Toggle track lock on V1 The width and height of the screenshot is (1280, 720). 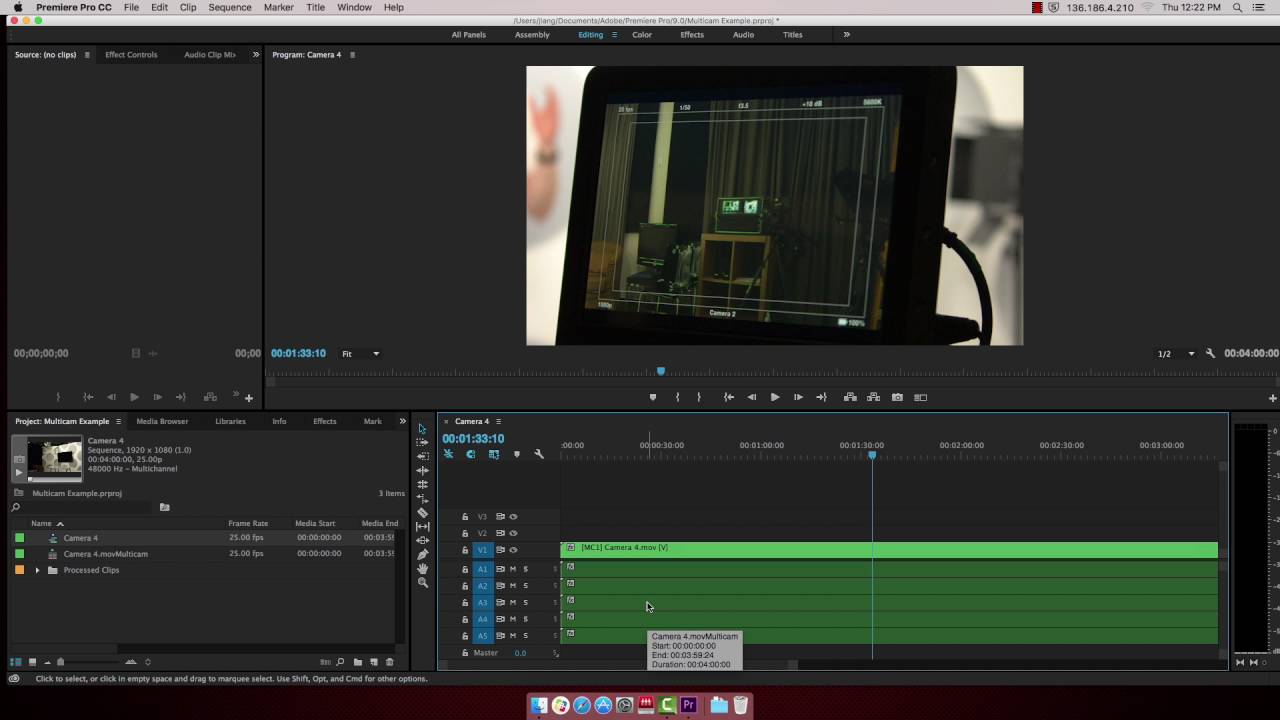[465, 550]
